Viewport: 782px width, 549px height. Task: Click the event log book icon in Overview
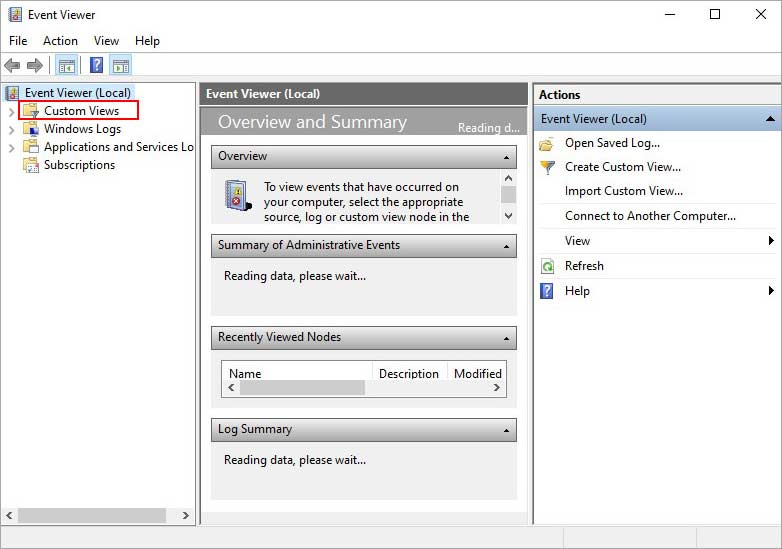pyautogui.click(x=237, y=195)
